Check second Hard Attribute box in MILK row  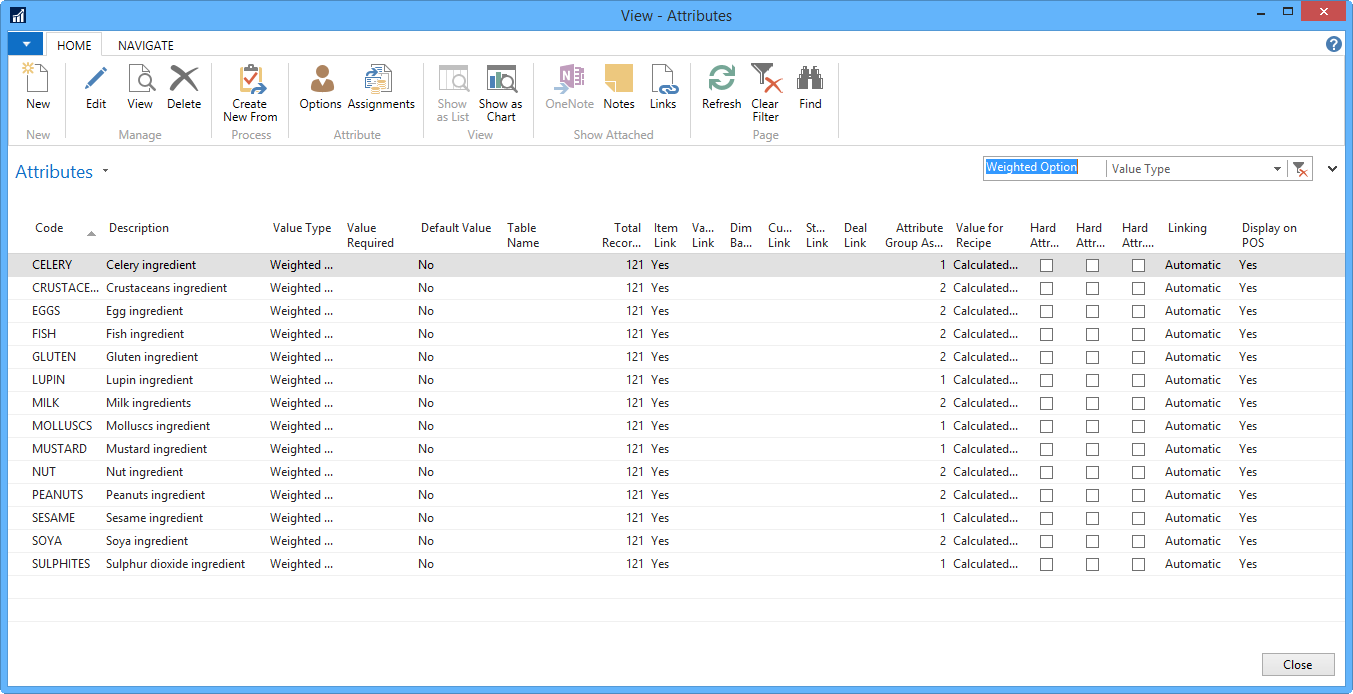coord(1092,404)
